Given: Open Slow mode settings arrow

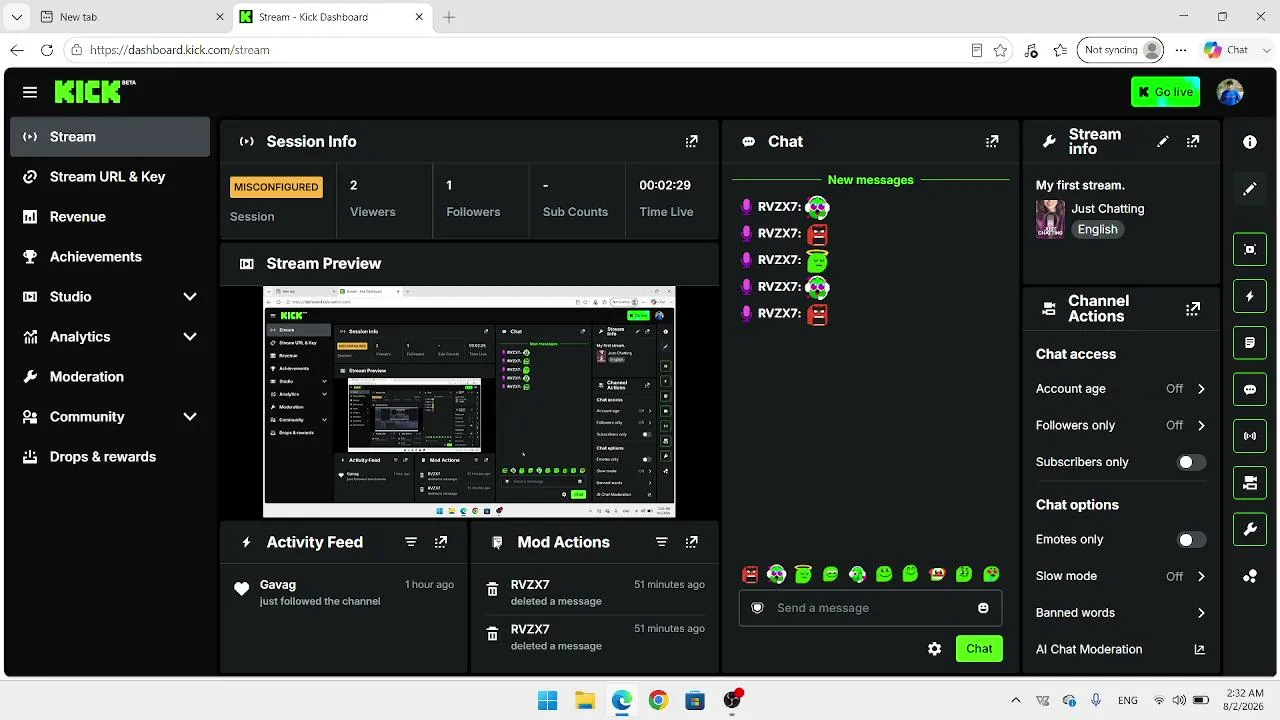Looking at the screenshot, I should pos(1201,577).
